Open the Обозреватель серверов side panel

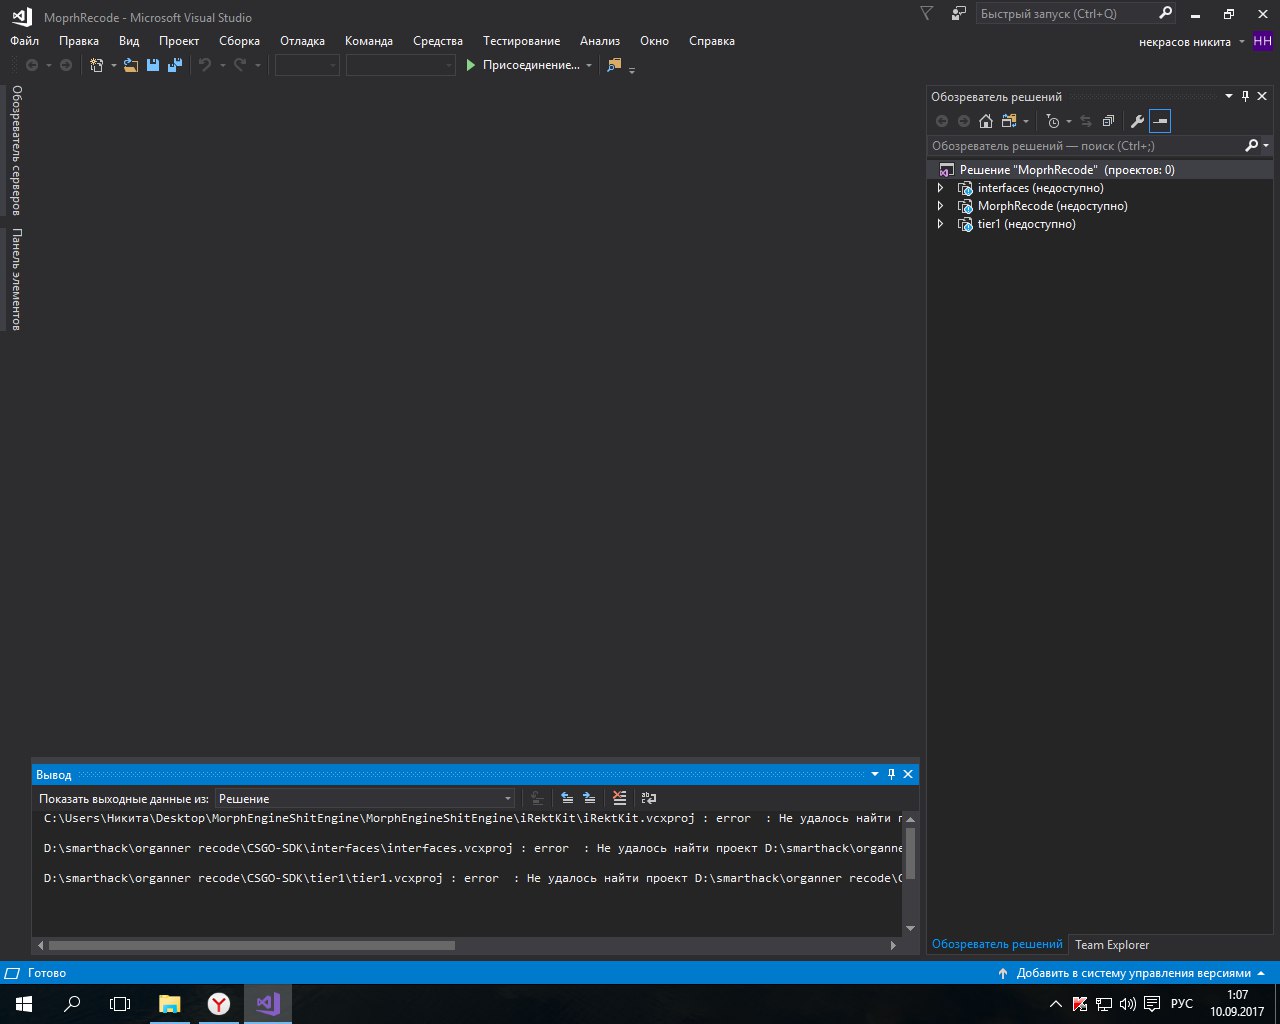coord(16,150)
